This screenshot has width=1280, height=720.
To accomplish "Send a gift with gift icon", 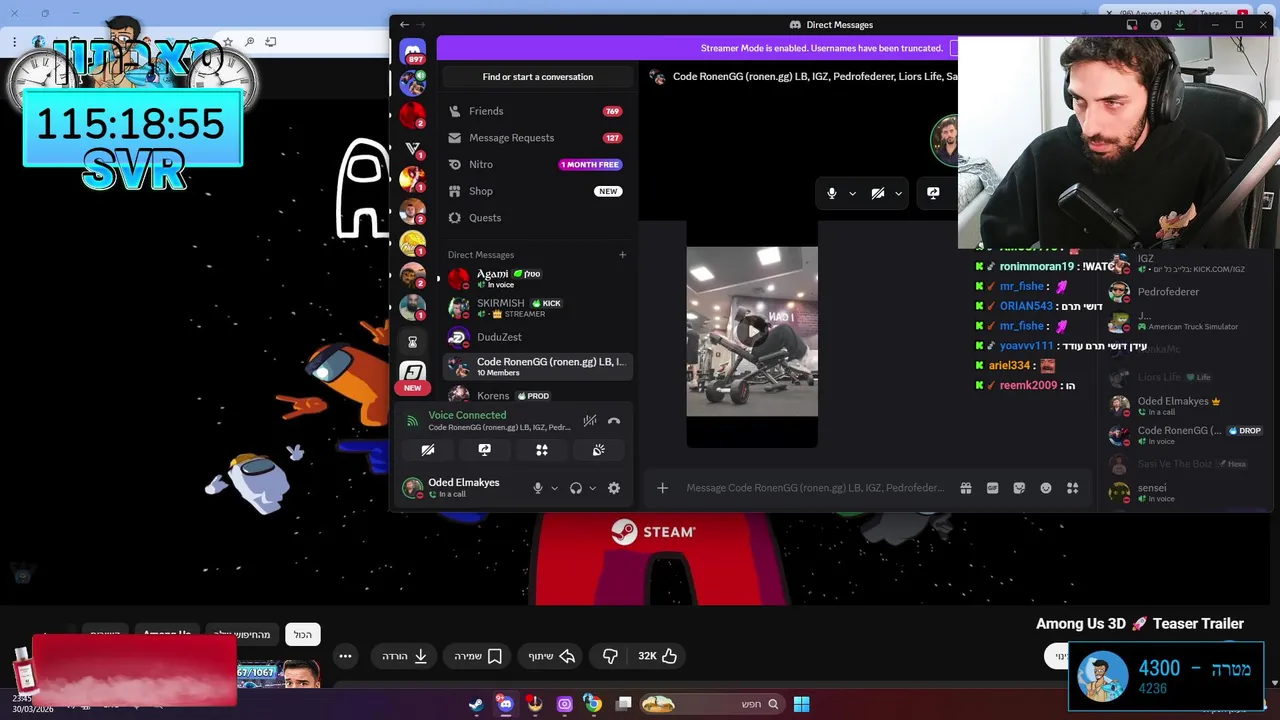I will click(966, 488).
